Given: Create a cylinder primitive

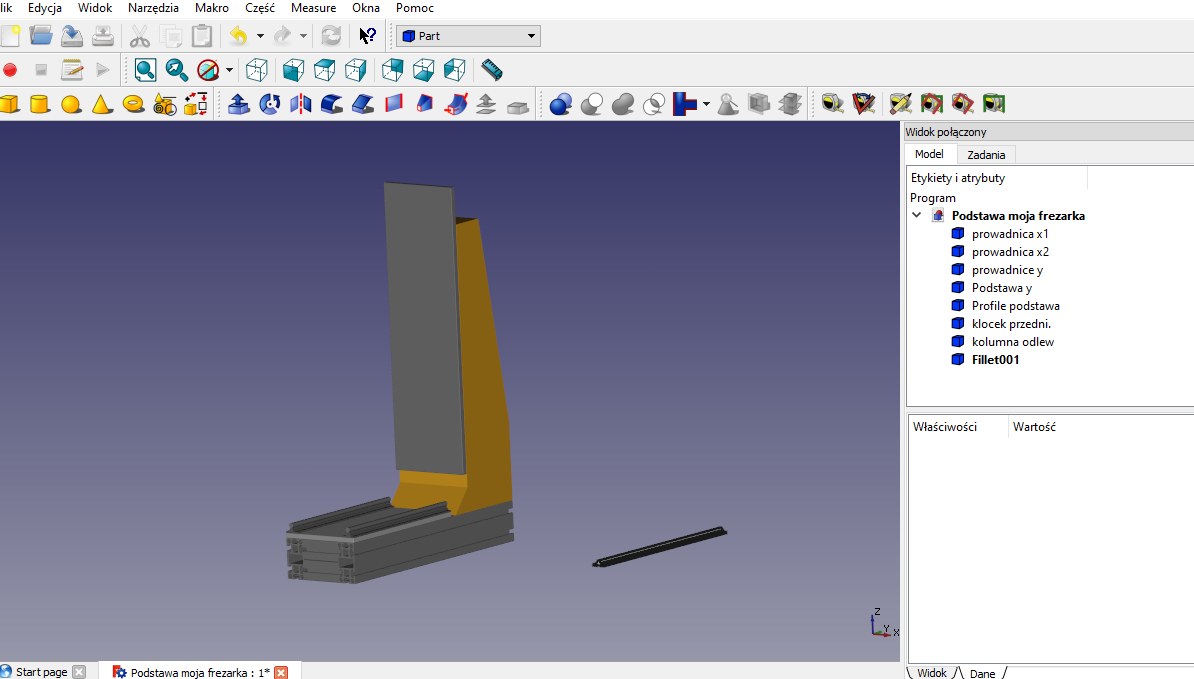Looking at the screenshot, I should pyautogui.click(x=40, y=104).
